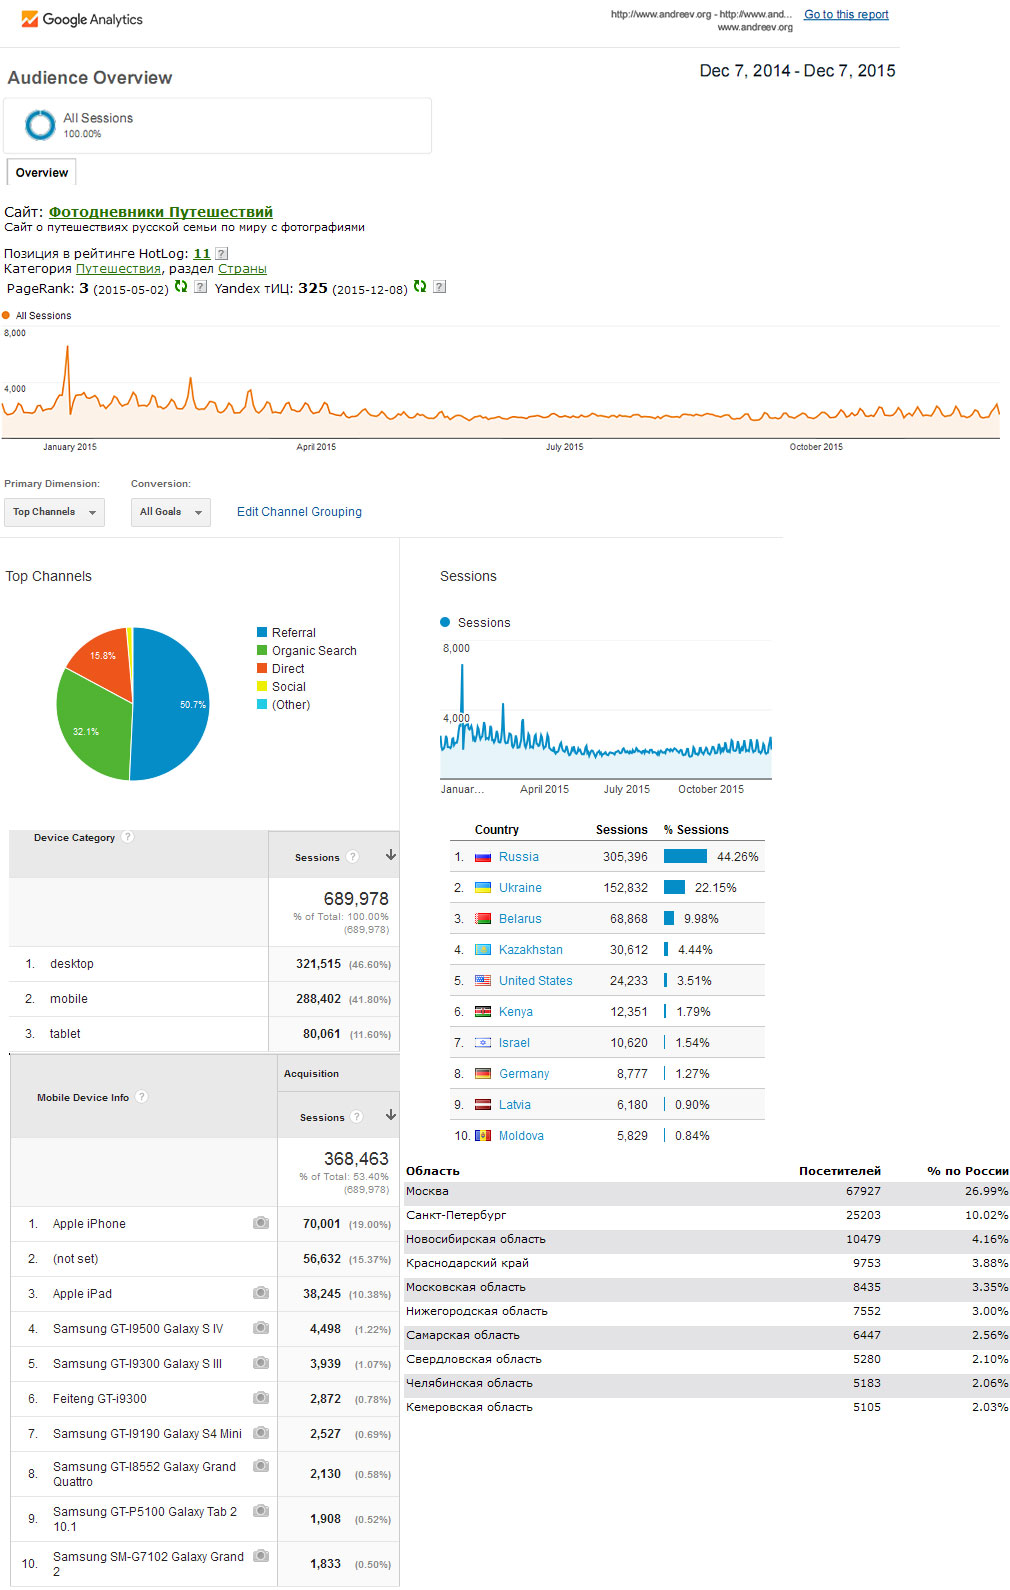Click the Russia country link
This screenshot has width=1010, height=1590.
pyautogui.click(x=518, y=857)
